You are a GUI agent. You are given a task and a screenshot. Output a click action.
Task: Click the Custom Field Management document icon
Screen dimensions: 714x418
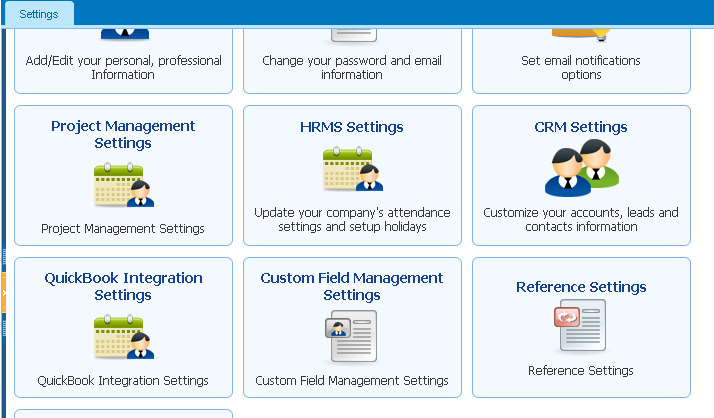(x=351, y=336)
